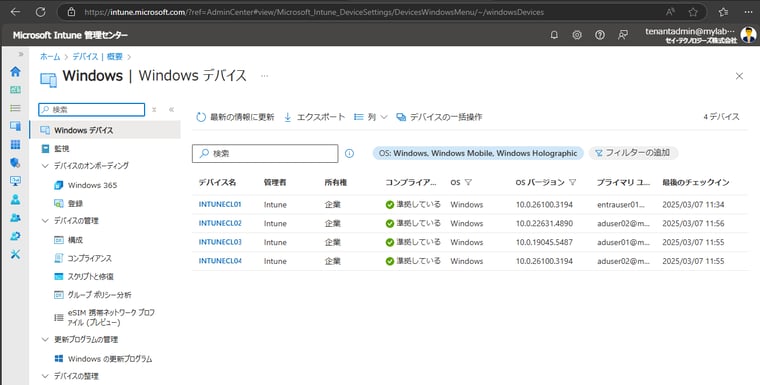
Task: Open Dashboard icon in left rail
Action: (16, 90)
